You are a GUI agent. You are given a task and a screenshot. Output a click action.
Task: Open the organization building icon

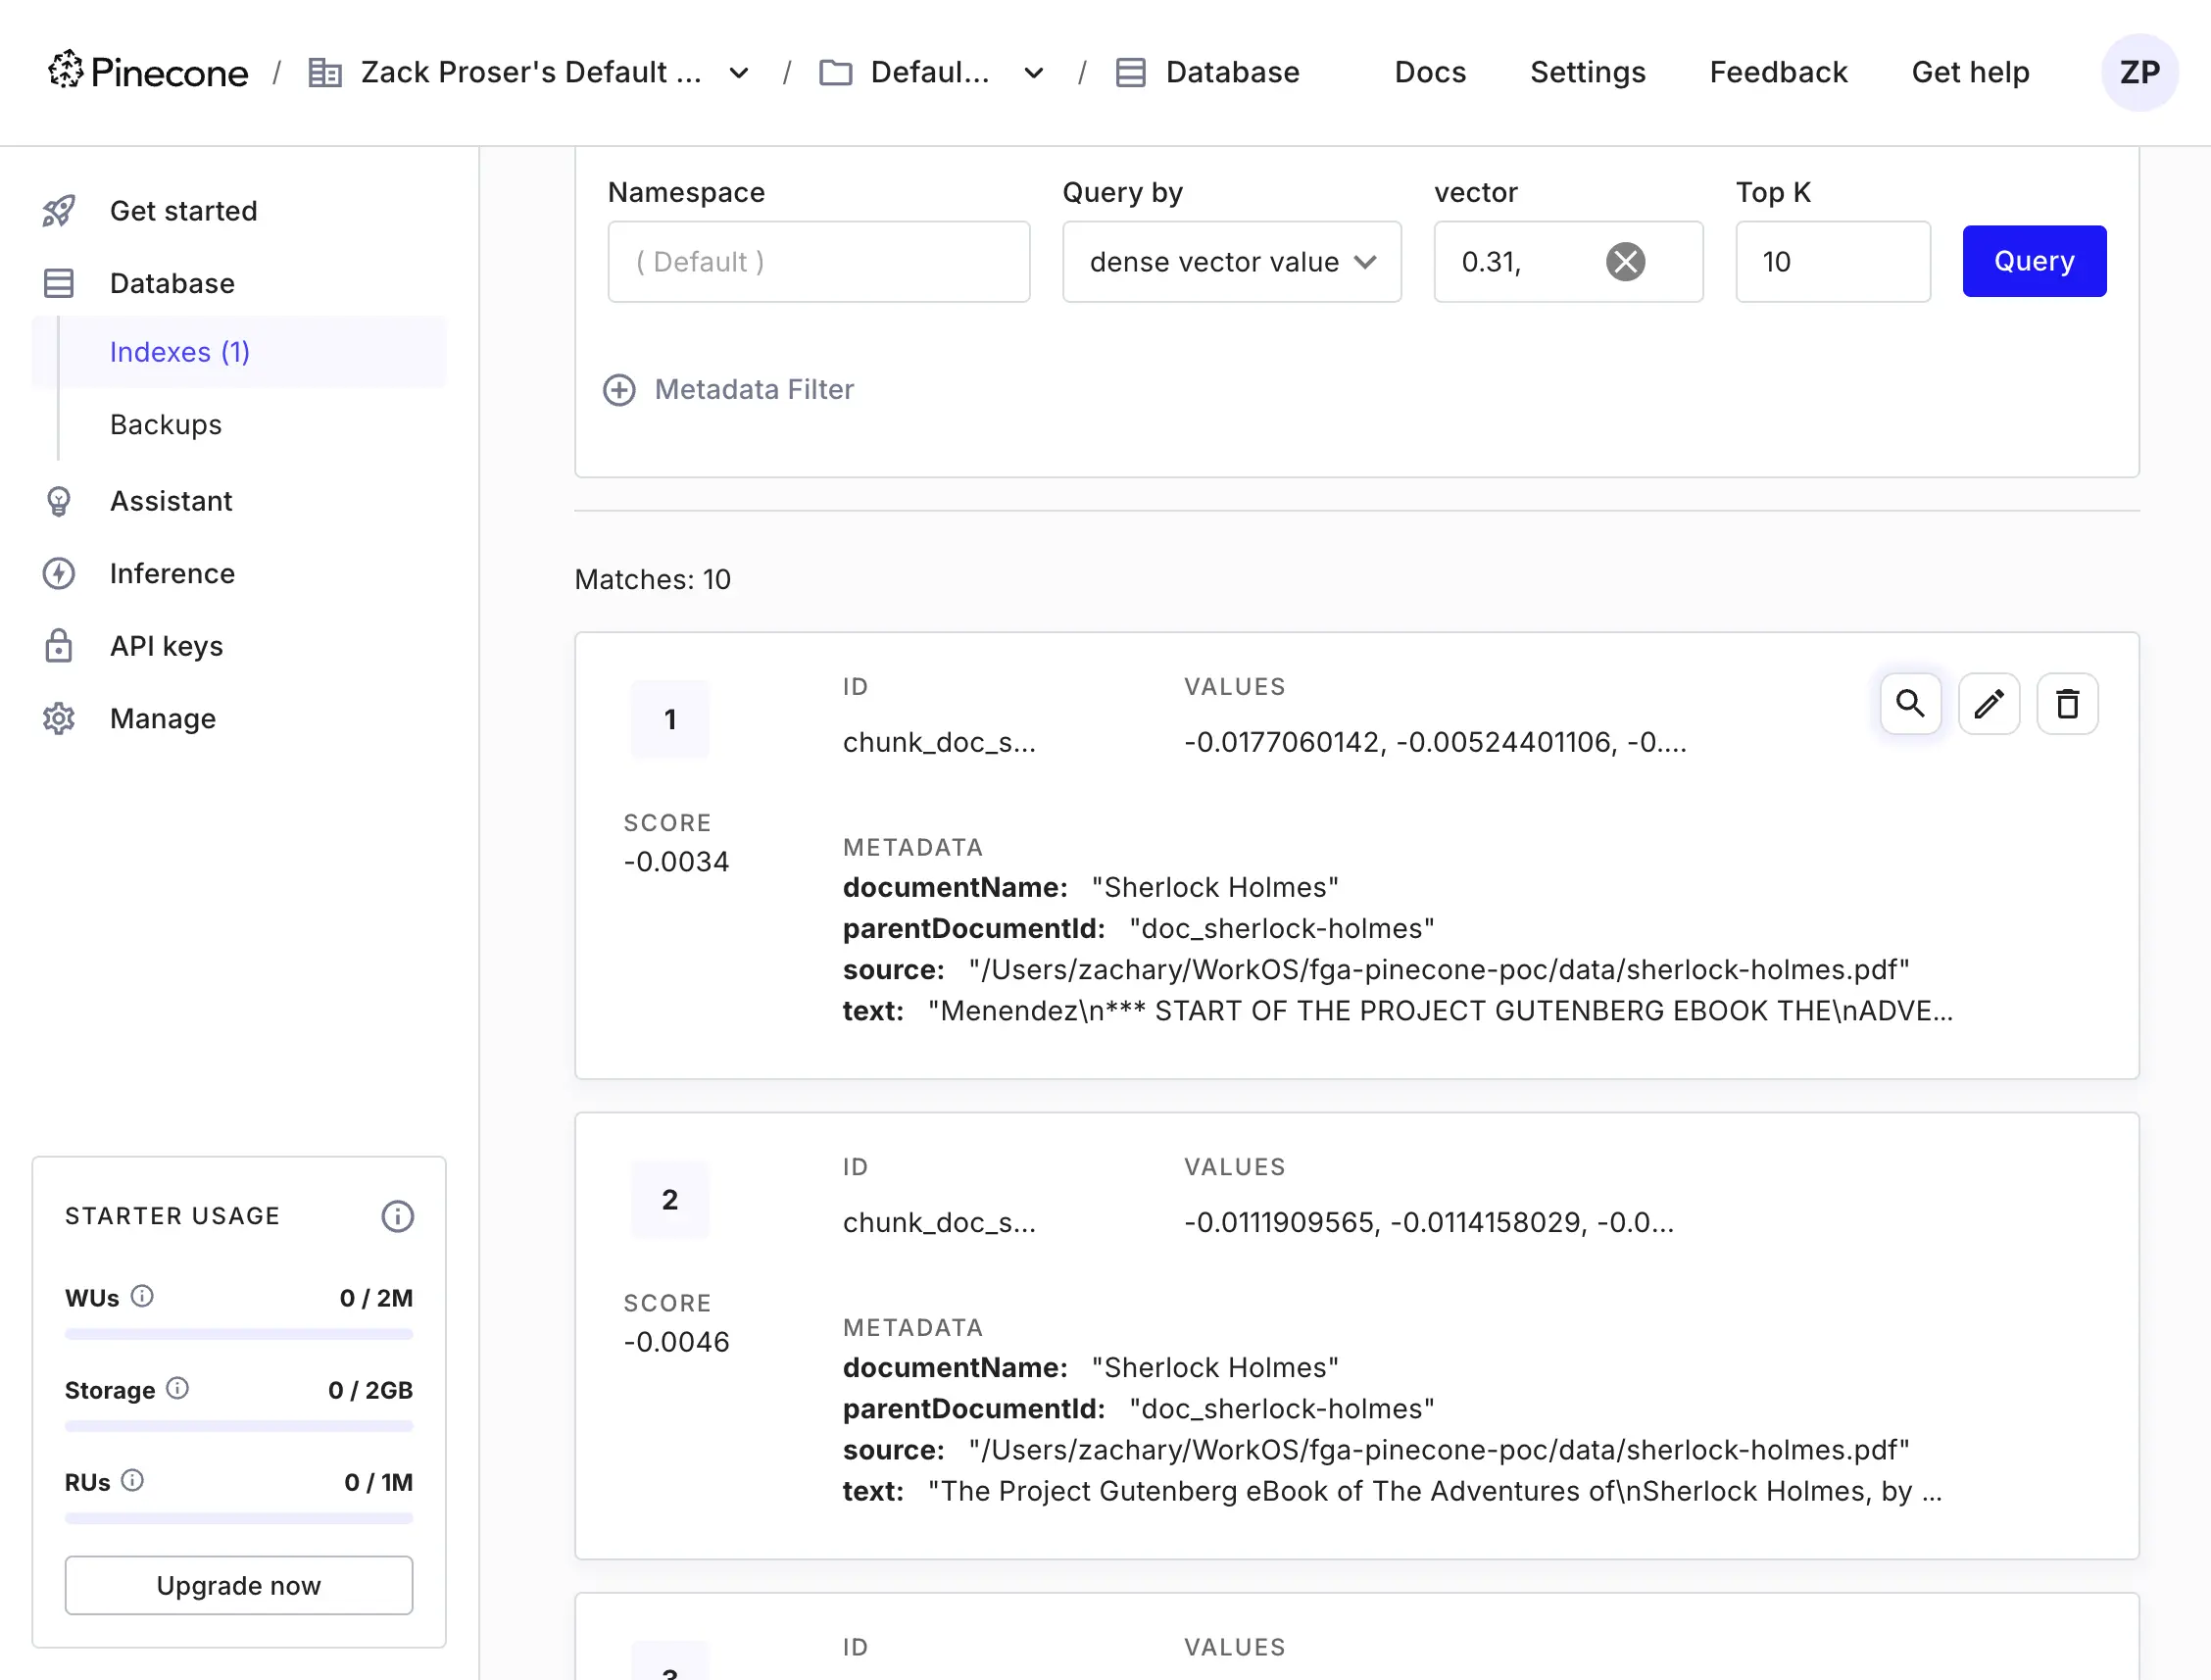(x=325, y=73)
